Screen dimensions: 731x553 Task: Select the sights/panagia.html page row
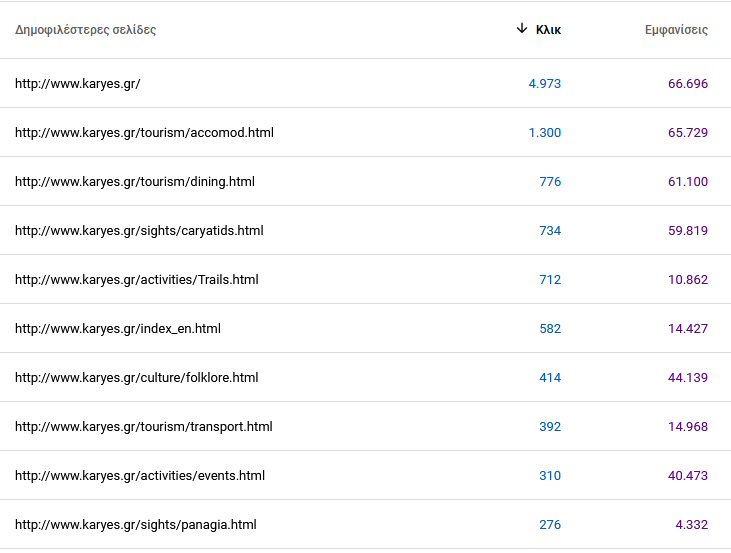click(366, 524)
